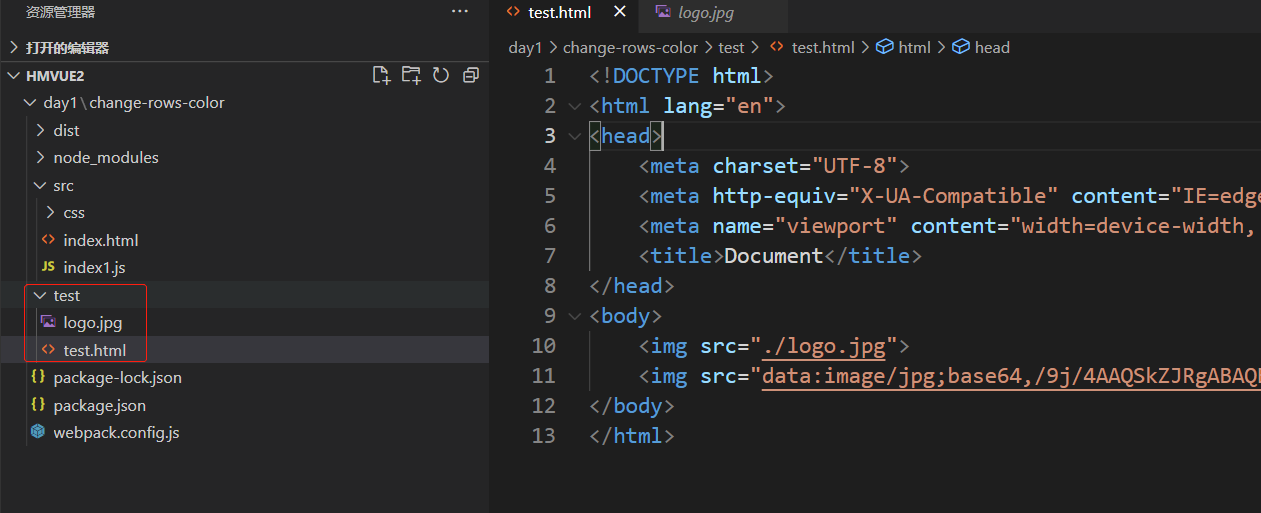This screenshot has height=513, width=1261.
Task: Fold the html tag at line 2
Action: click(574, 106)
